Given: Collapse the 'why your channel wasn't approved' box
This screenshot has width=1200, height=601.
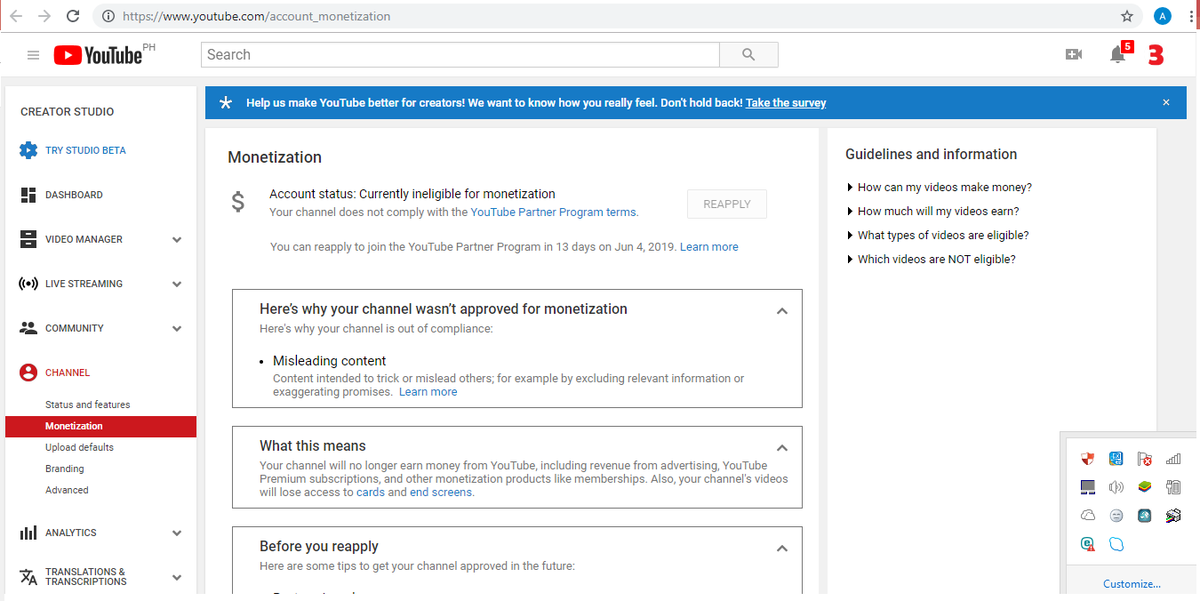Looking at the screenshot, I should tap(782, 311).
